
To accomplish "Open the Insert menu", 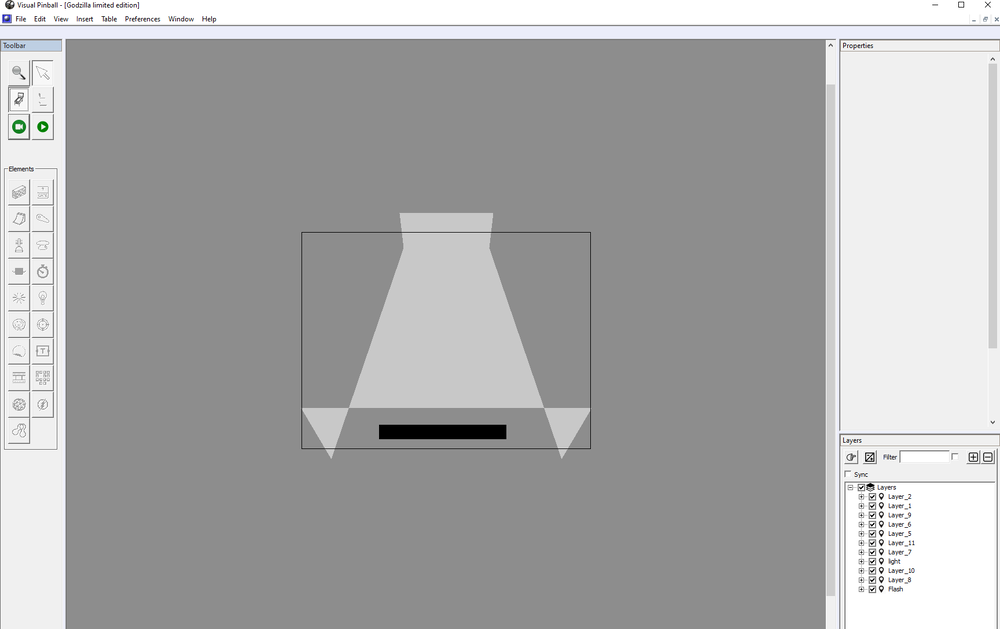I will coord(85,19).
